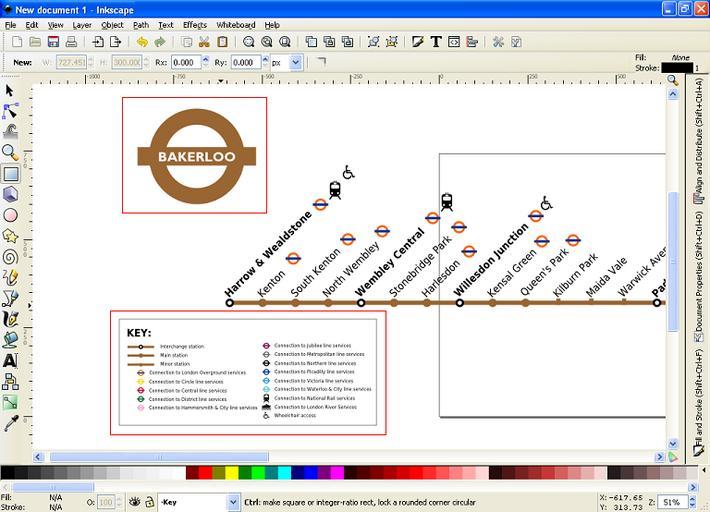Open Inkscape preferences icon
710x512 pixels.
pos(498,42)
